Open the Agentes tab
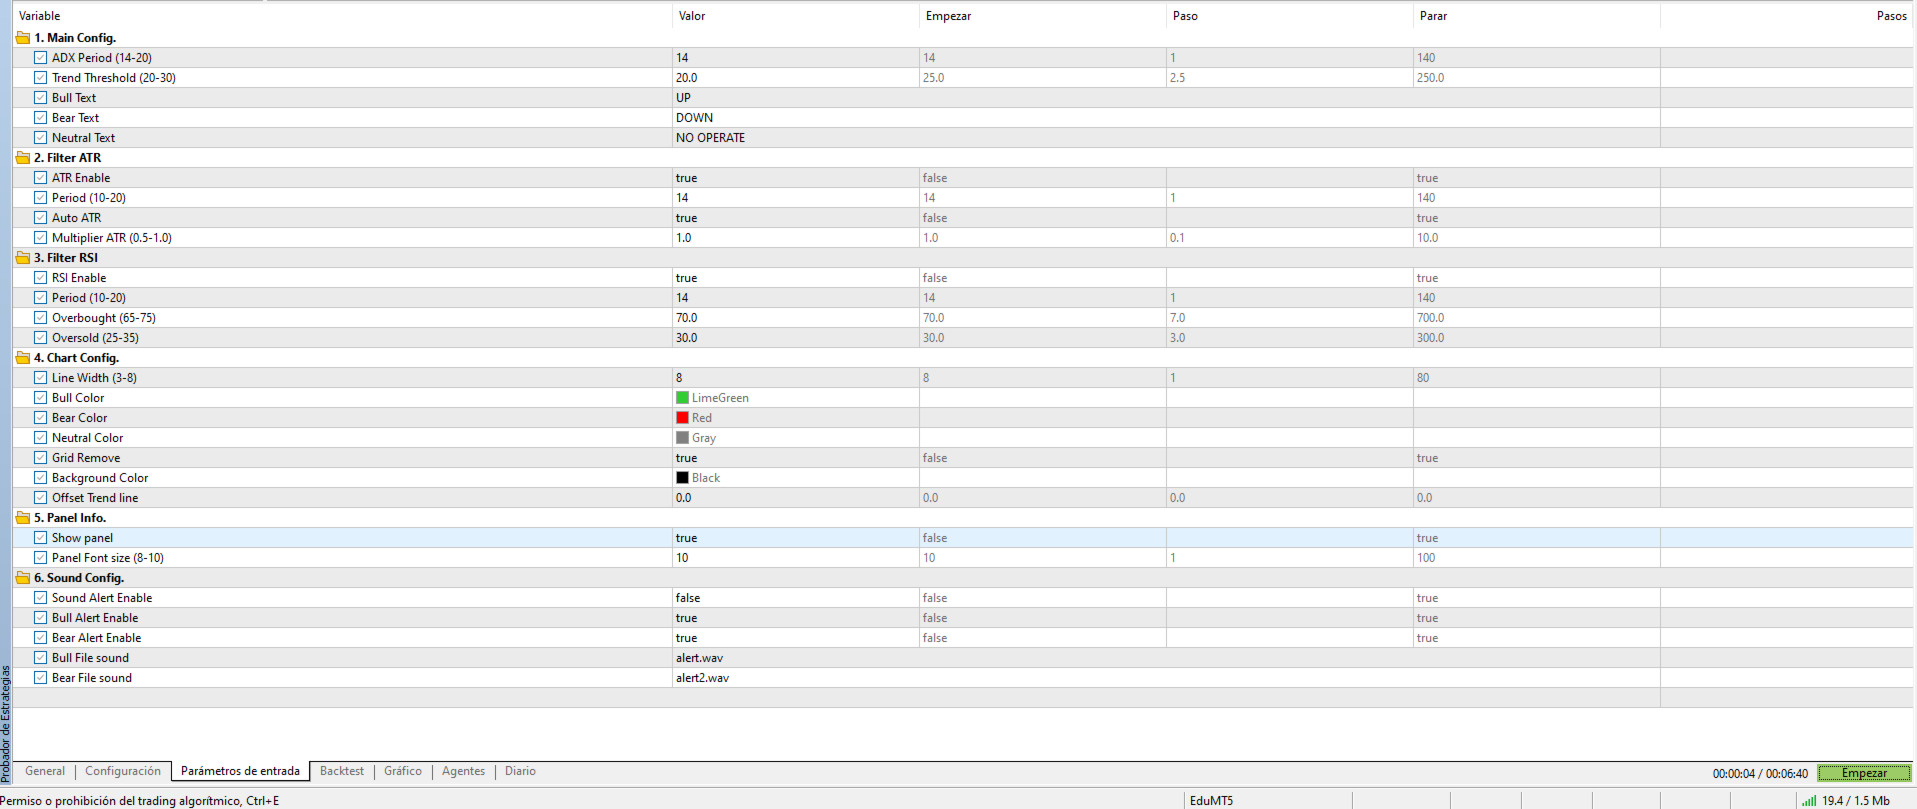1917x809 pixels. [x=463, y=771]
